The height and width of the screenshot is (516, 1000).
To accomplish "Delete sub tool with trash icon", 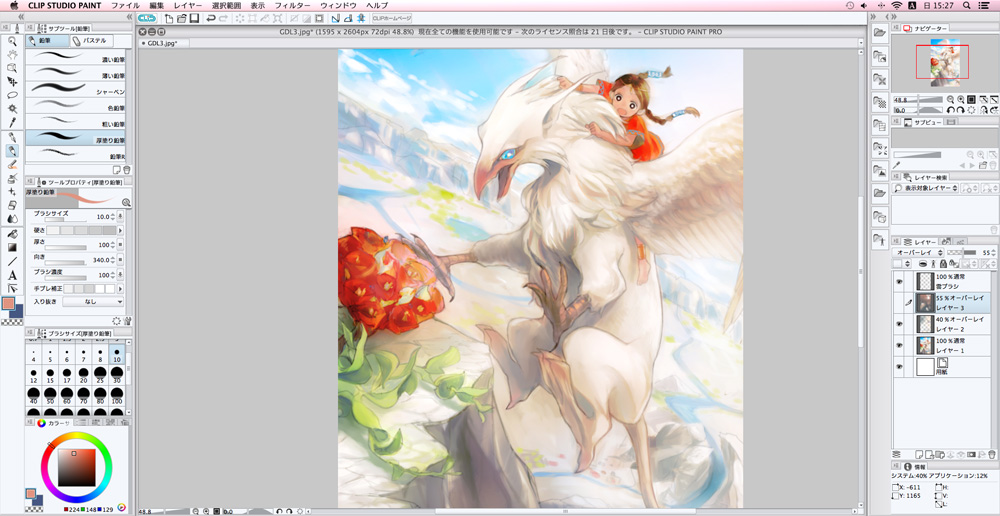I will click(126, 170).
